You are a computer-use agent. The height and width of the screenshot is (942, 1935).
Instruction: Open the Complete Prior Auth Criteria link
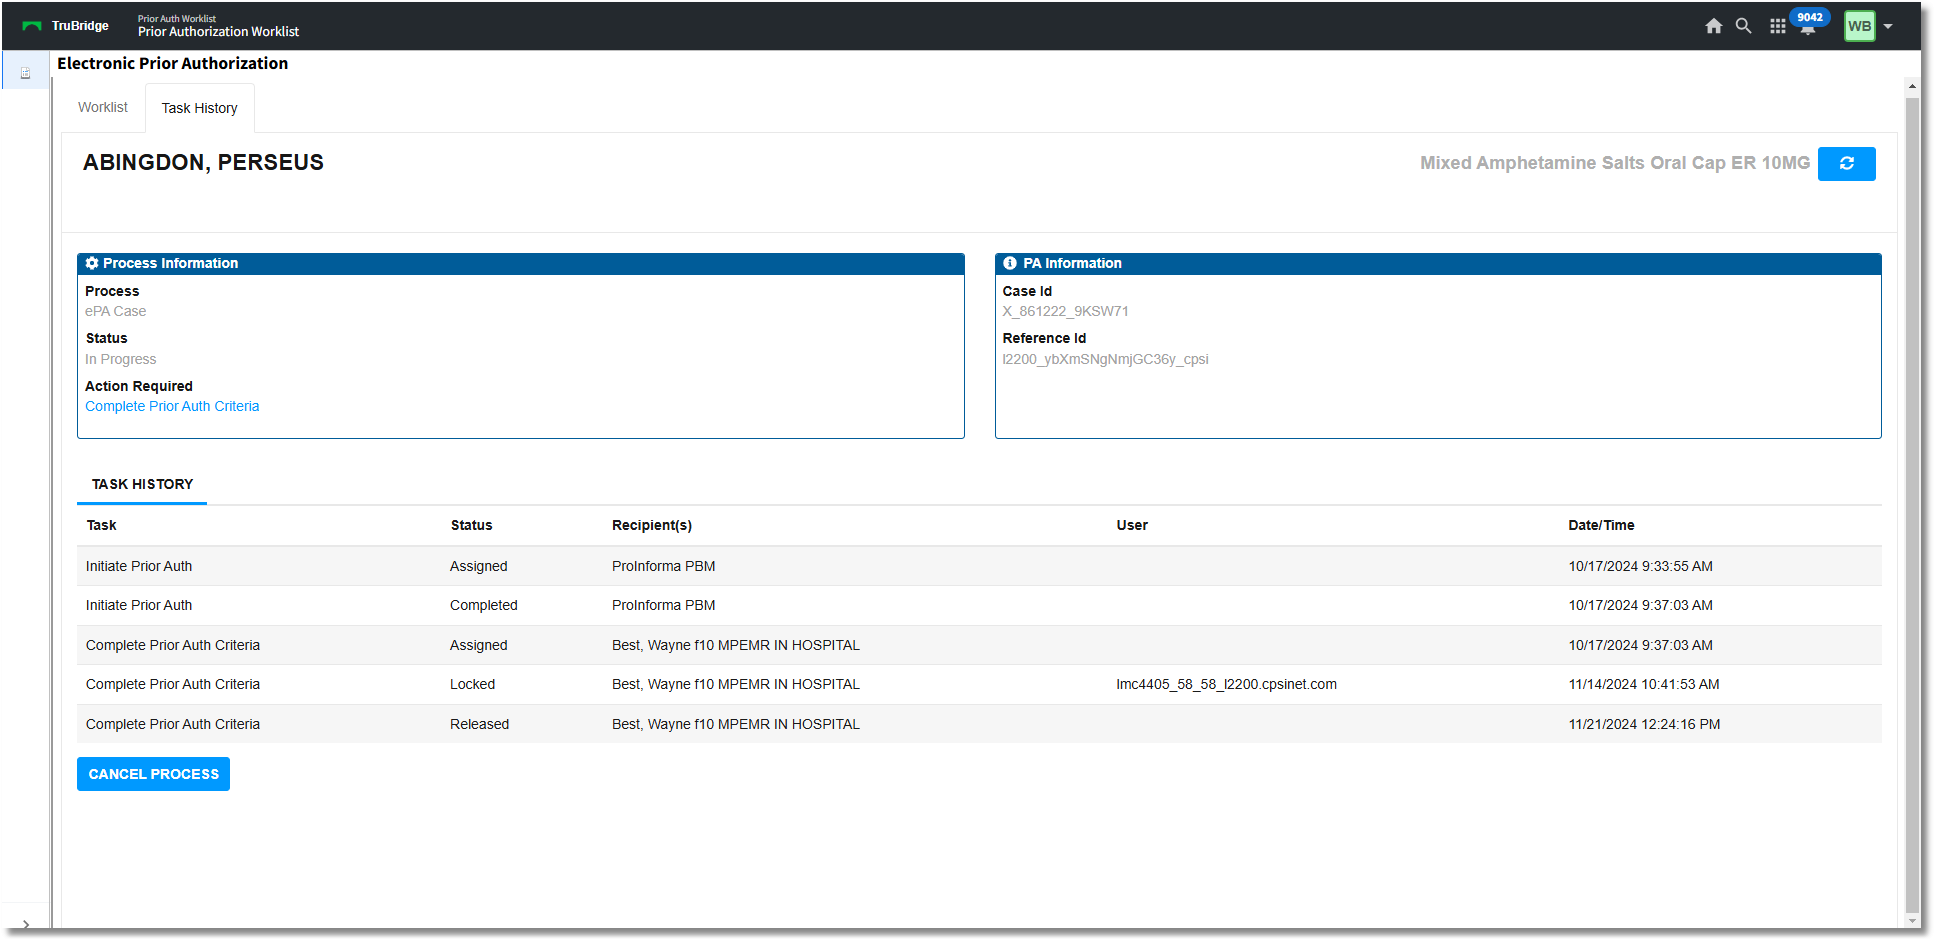click(172, 406)
